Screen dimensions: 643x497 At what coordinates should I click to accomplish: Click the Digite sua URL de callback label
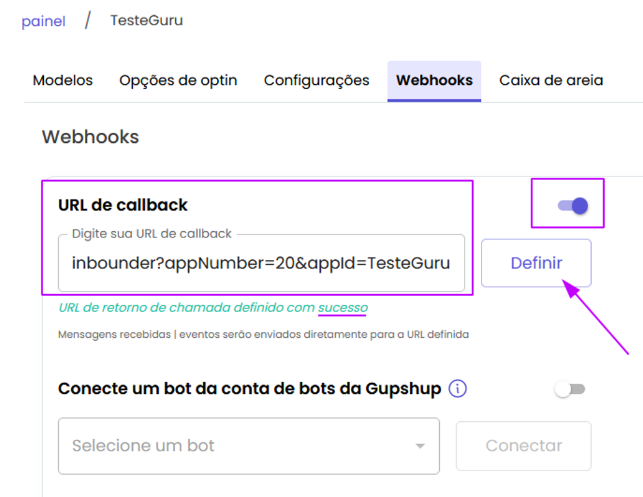pyautogui.click(x=152, y=233)
